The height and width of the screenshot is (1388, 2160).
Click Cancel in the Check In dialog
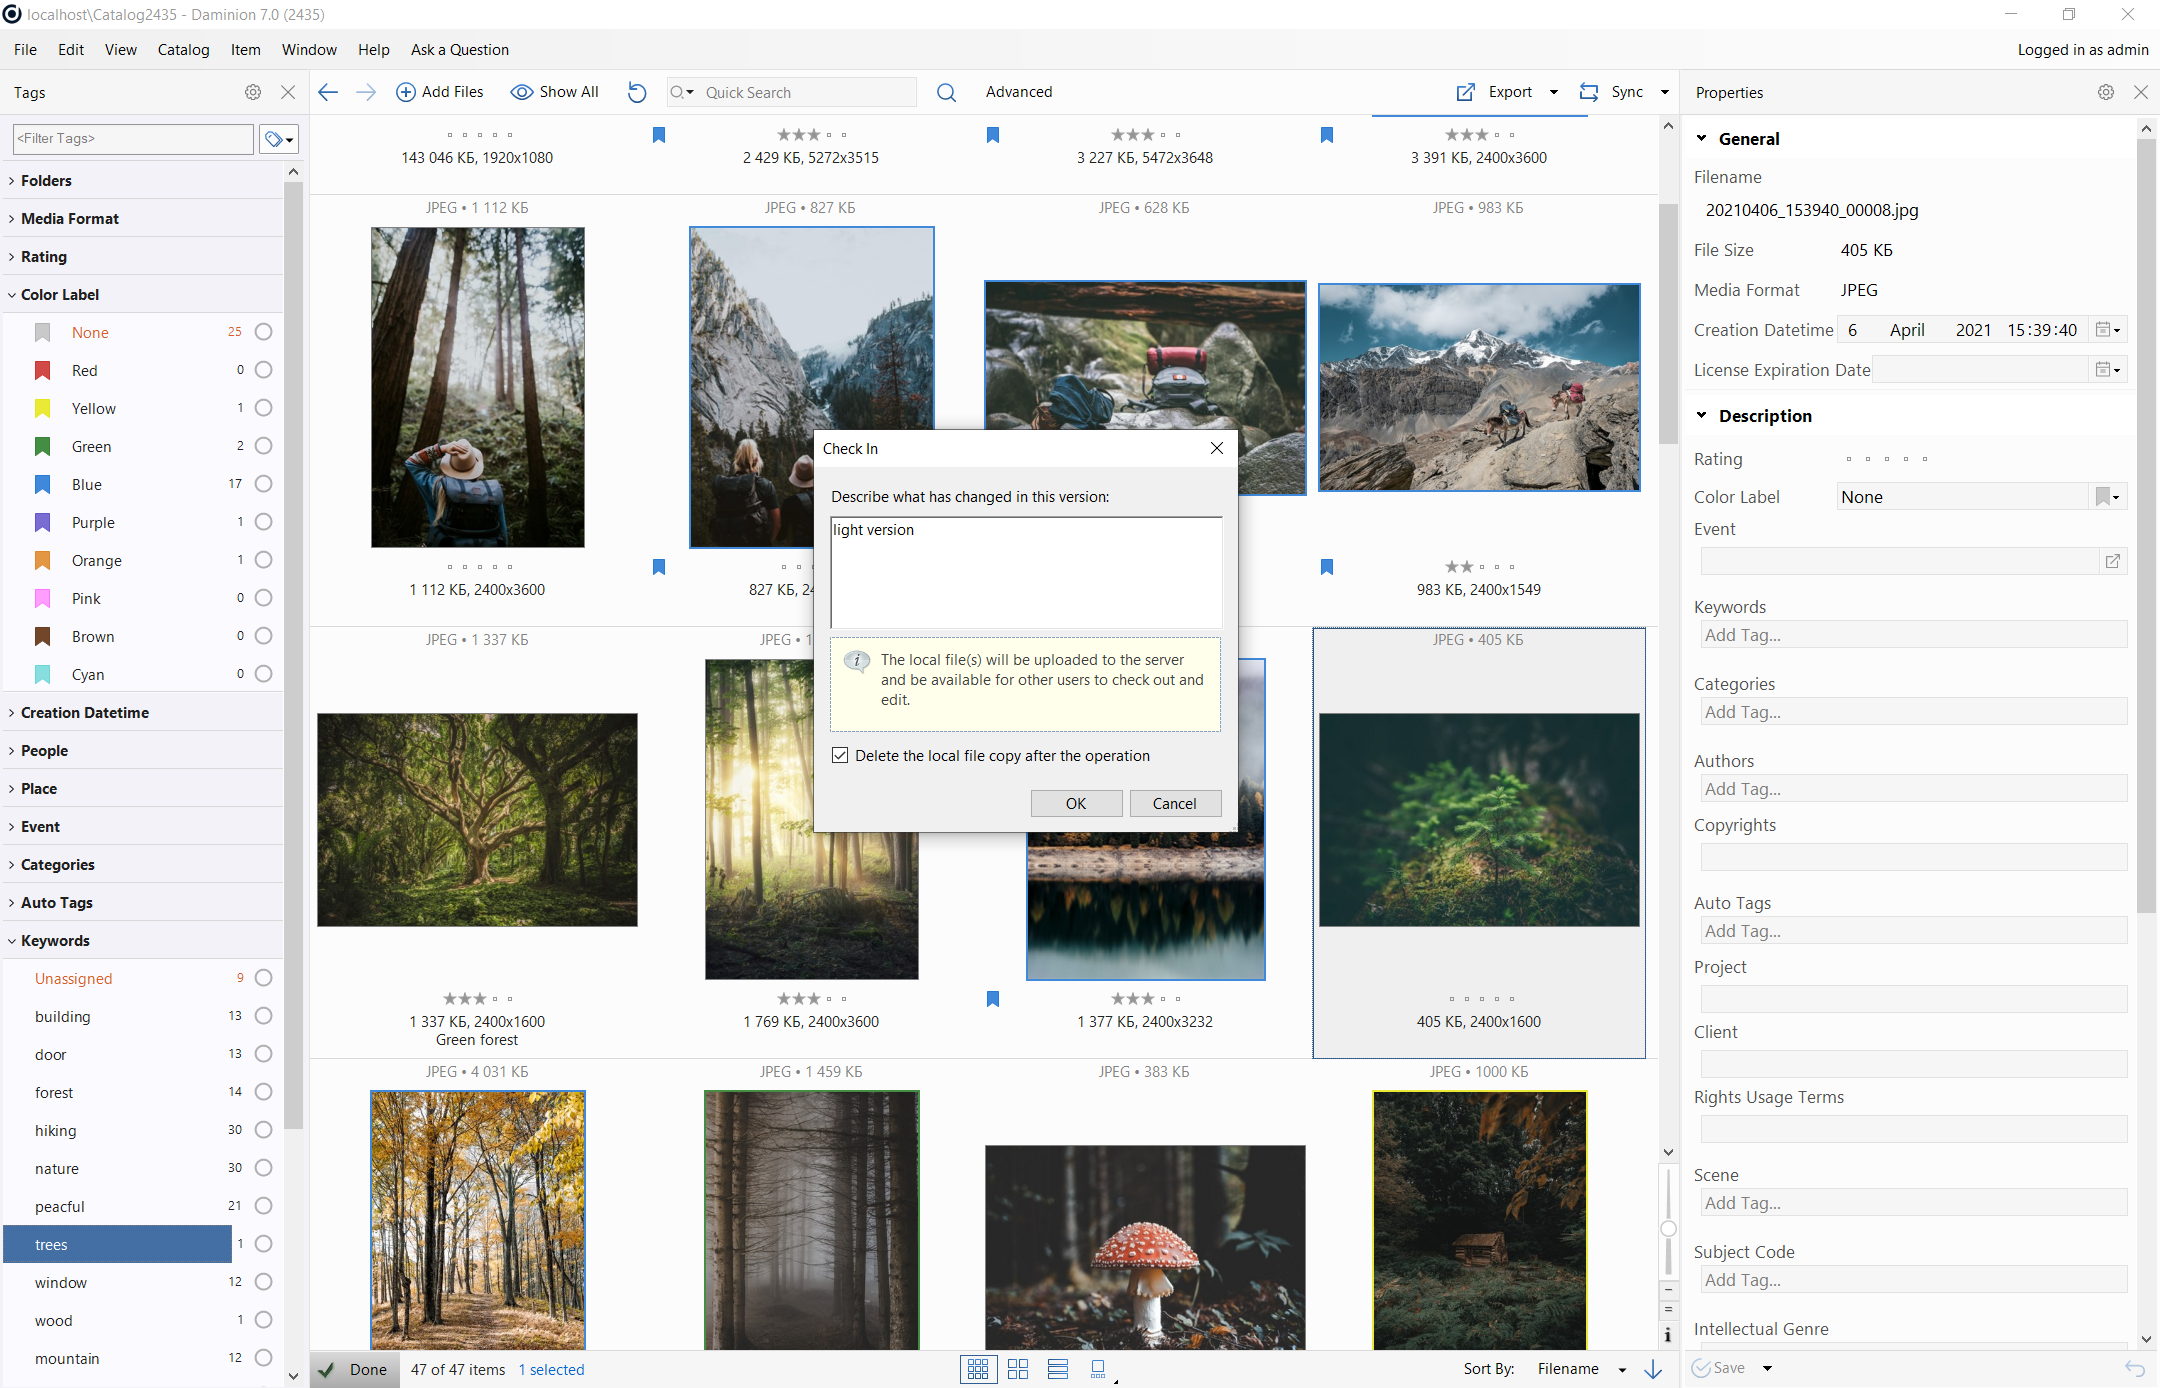coord(1174,803)
